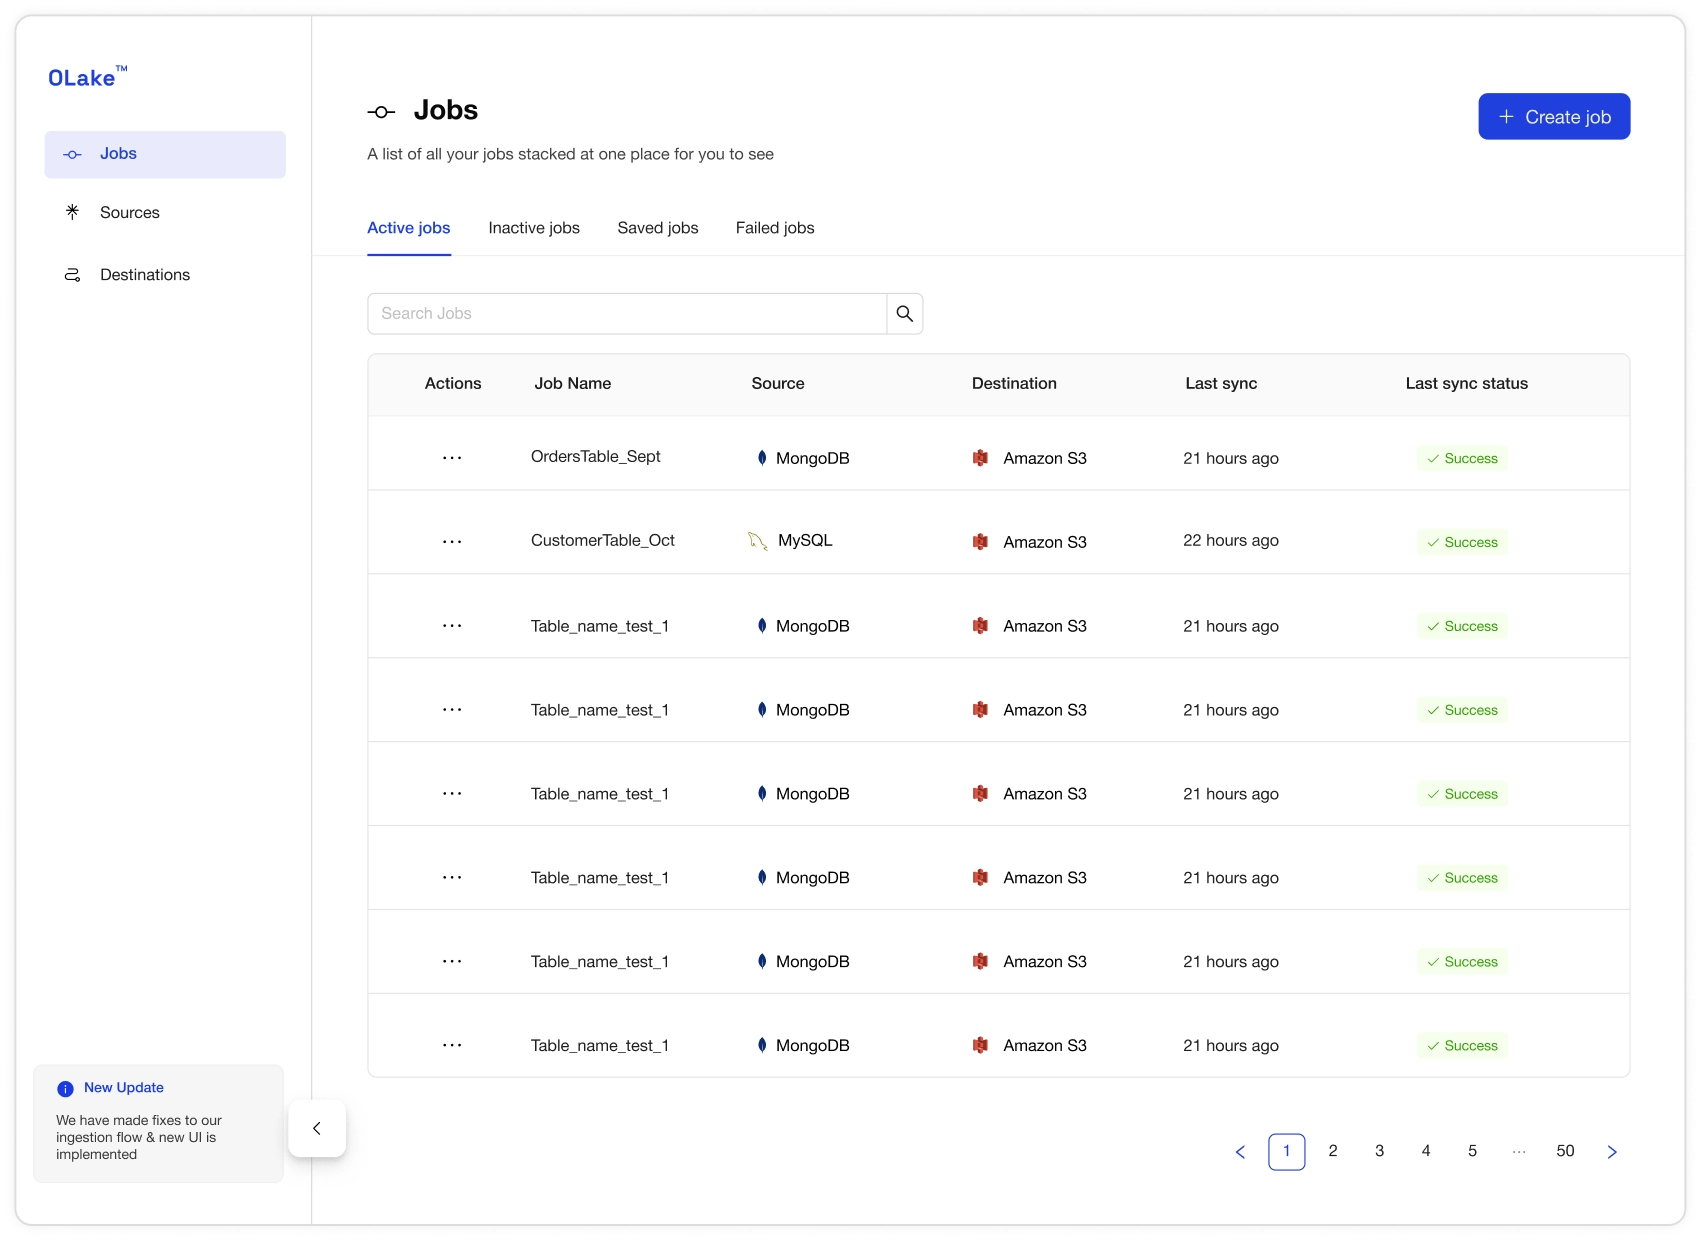Open the Sources section via its asterisk icon
Viewport: 1701px width, 1241px height.
tap(71, 212)
